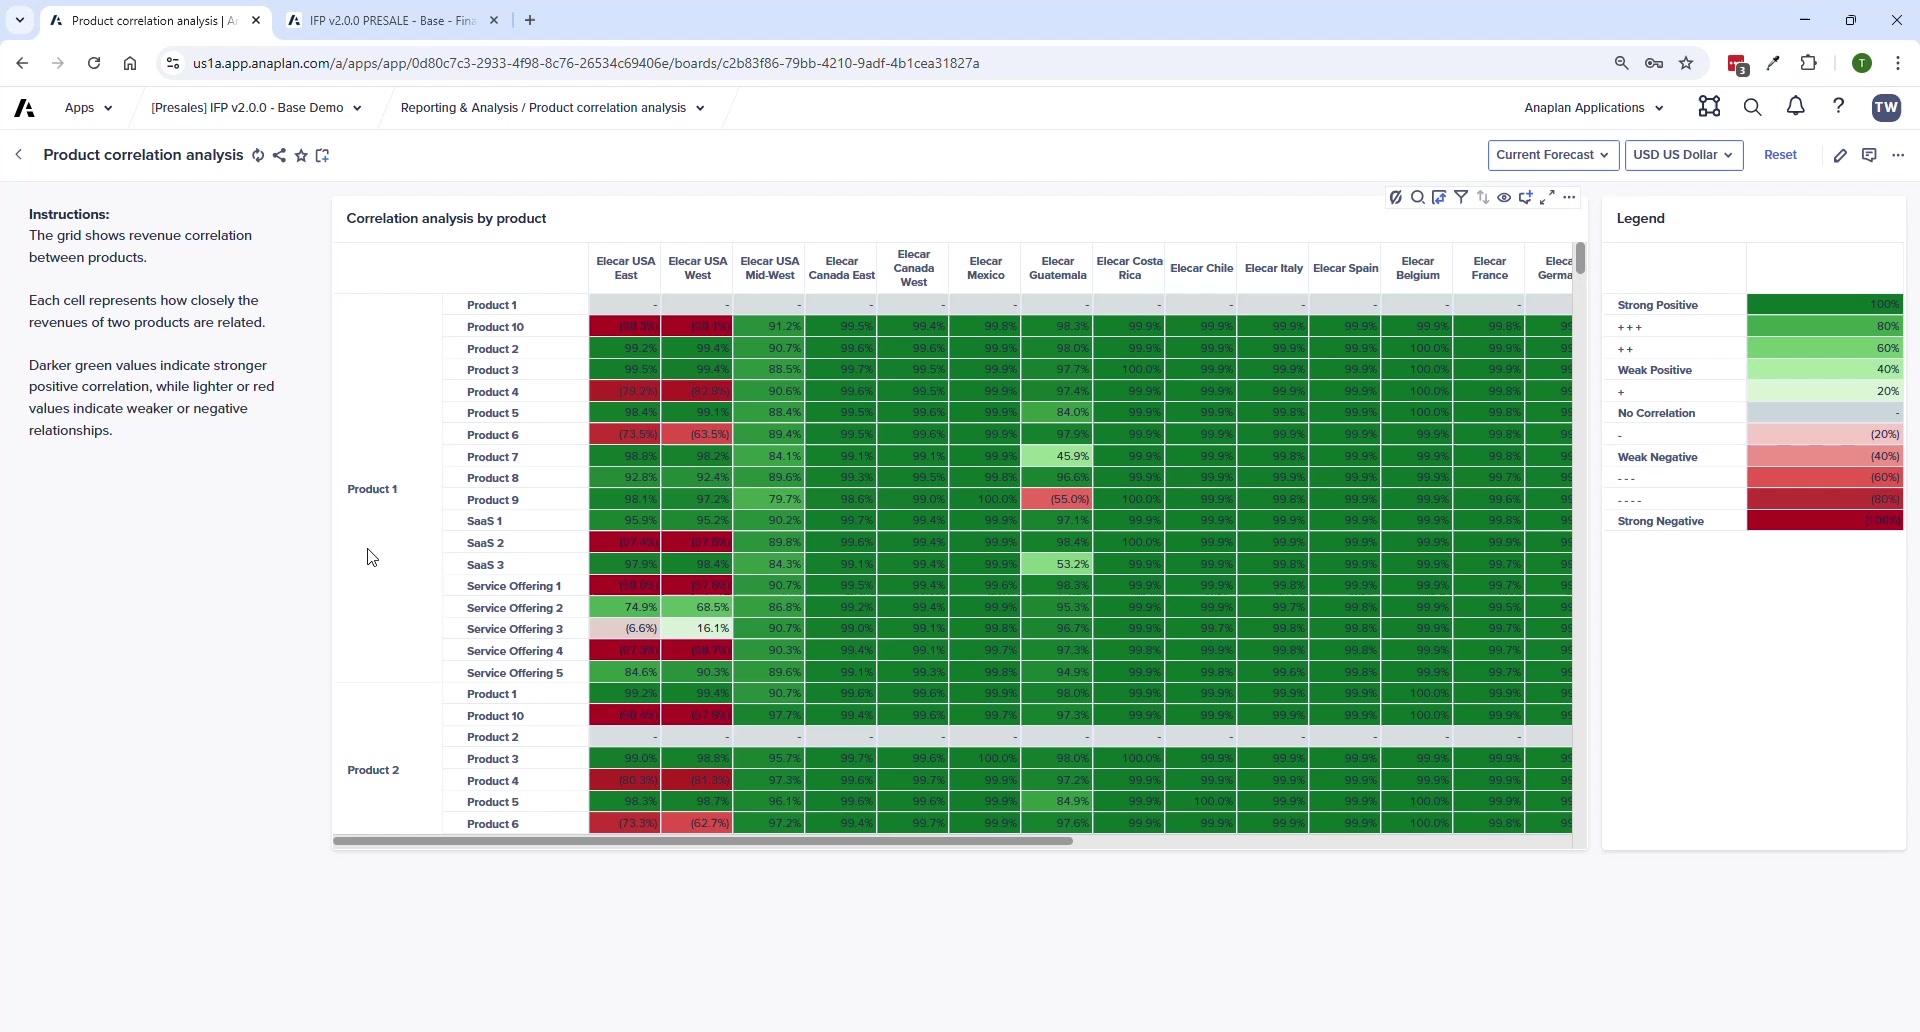
Task: Open sort options for the grid
Action: pyautogui.click(x=1484, y=197)
